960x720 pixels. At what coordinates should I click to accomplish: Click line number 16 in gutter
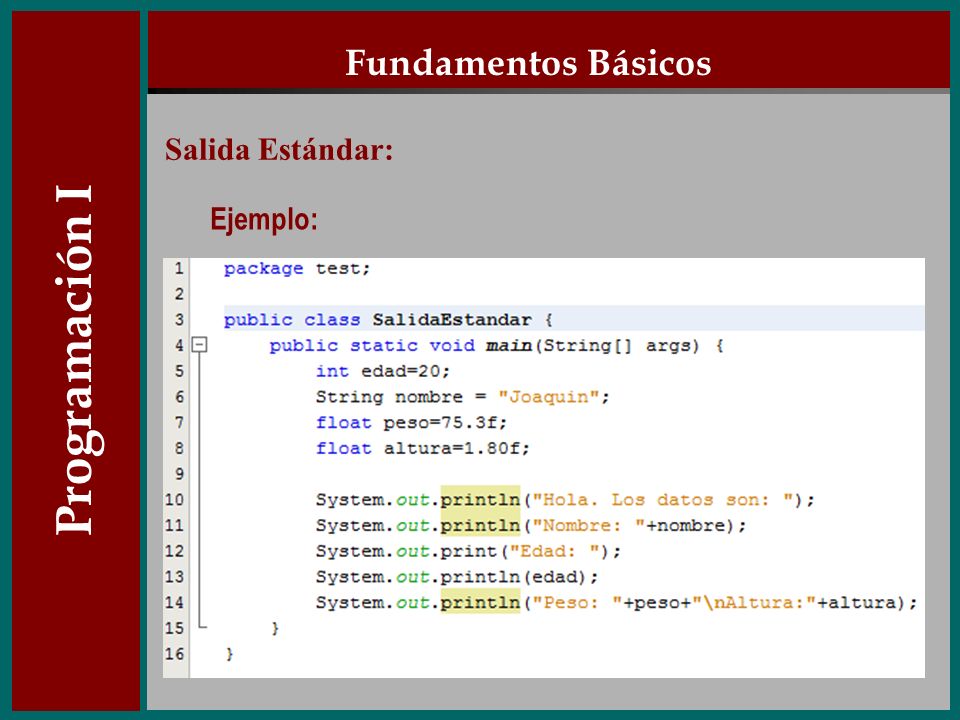(x=174, y=654)
